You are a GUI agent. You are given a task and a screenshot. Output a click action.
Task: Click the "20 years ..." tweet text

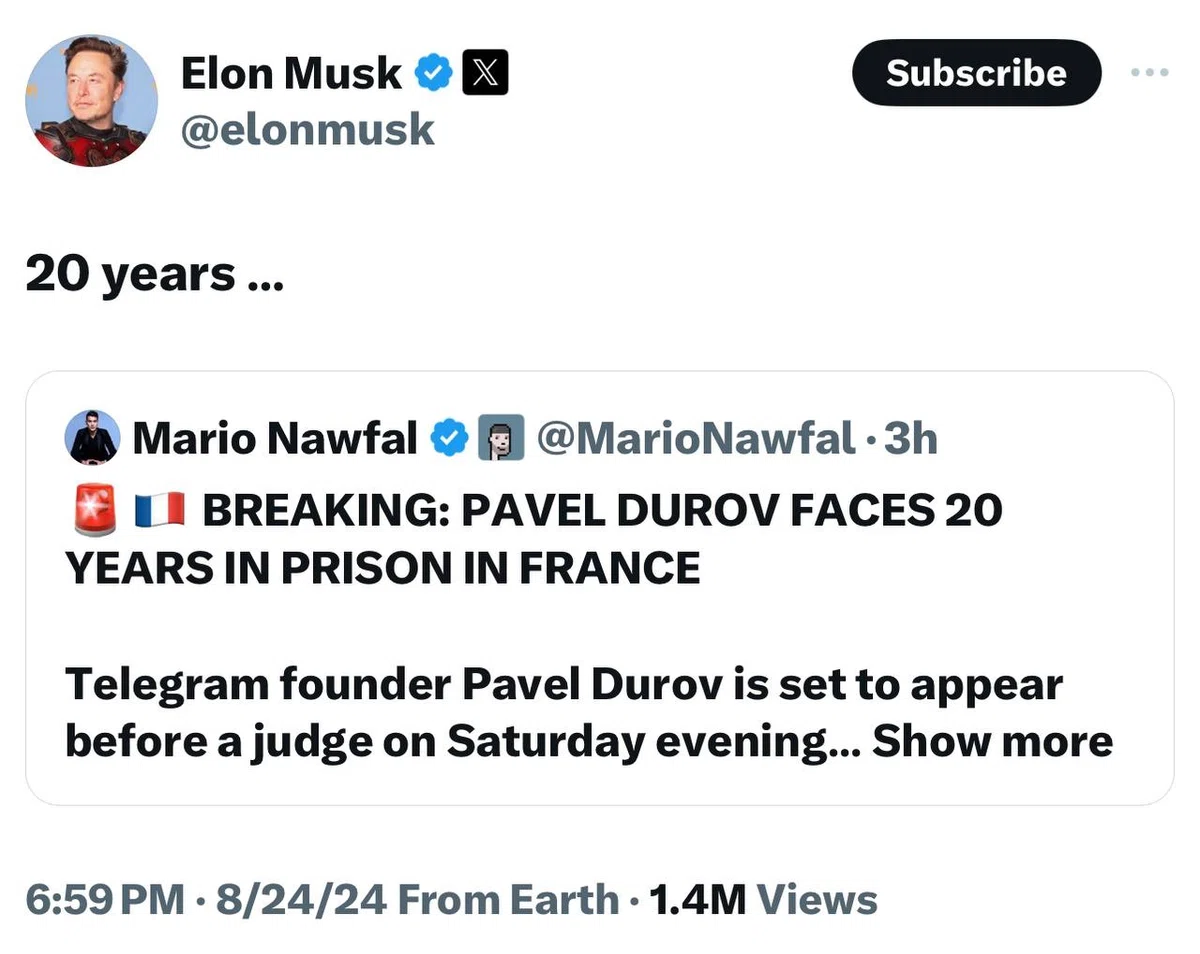pos(154,273)
